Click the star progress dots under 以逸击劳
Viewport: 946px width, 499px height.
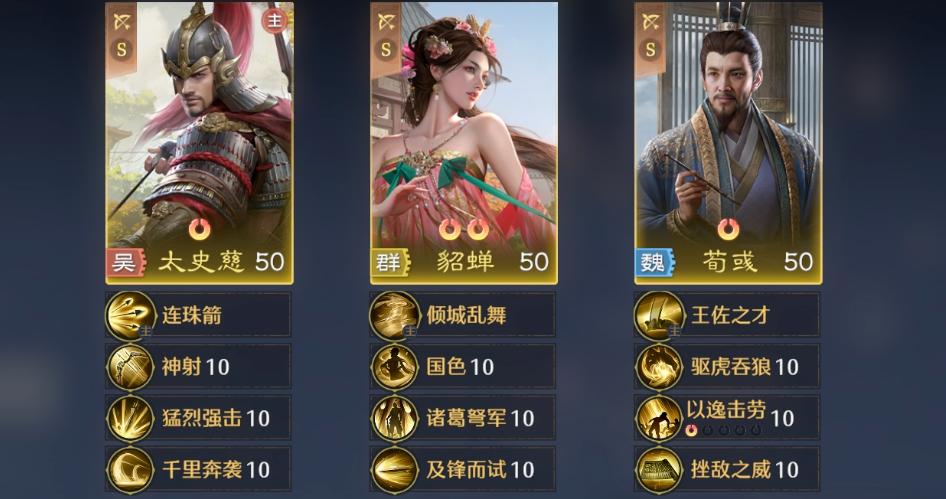(723, 430)
